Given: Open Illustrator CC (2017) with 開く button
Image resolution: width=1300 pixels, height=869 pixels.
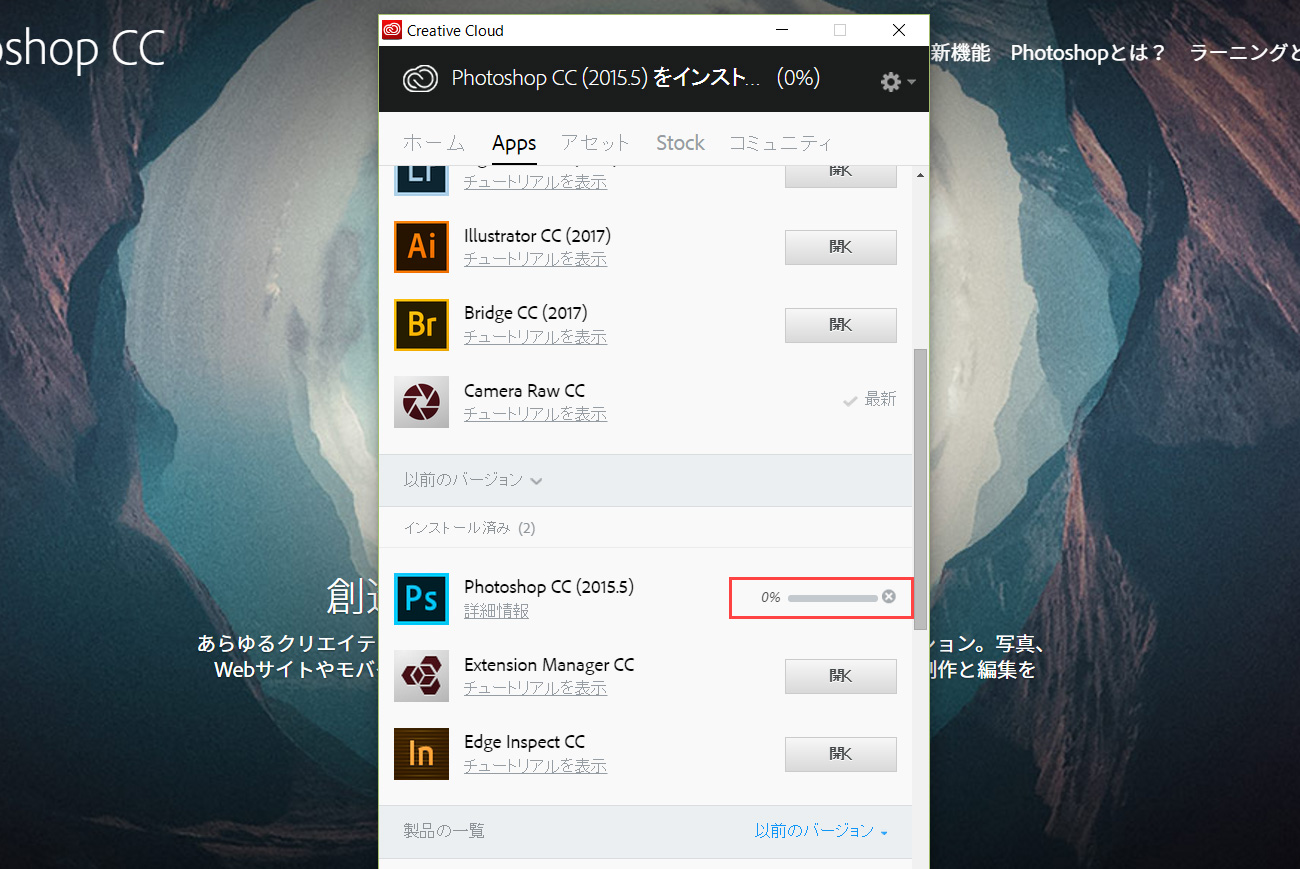Looking at the screenshot, I should pyautogui.click(x=841, y=247).
